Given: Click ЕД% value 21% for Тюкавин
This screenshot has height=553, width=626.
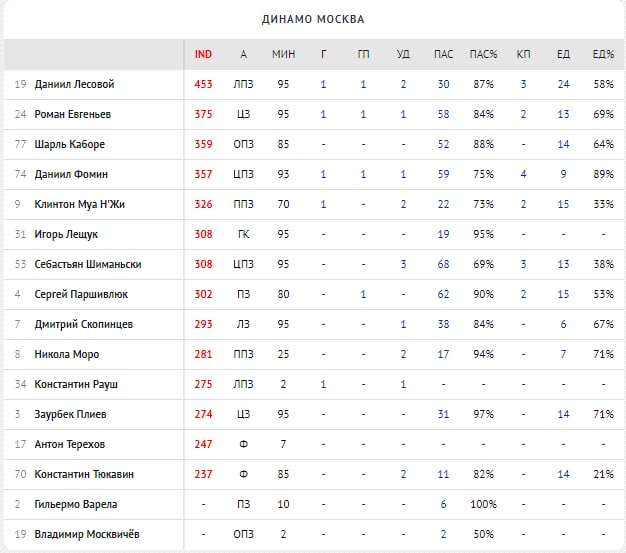Looking at the screenshot, I should point(603,474).
